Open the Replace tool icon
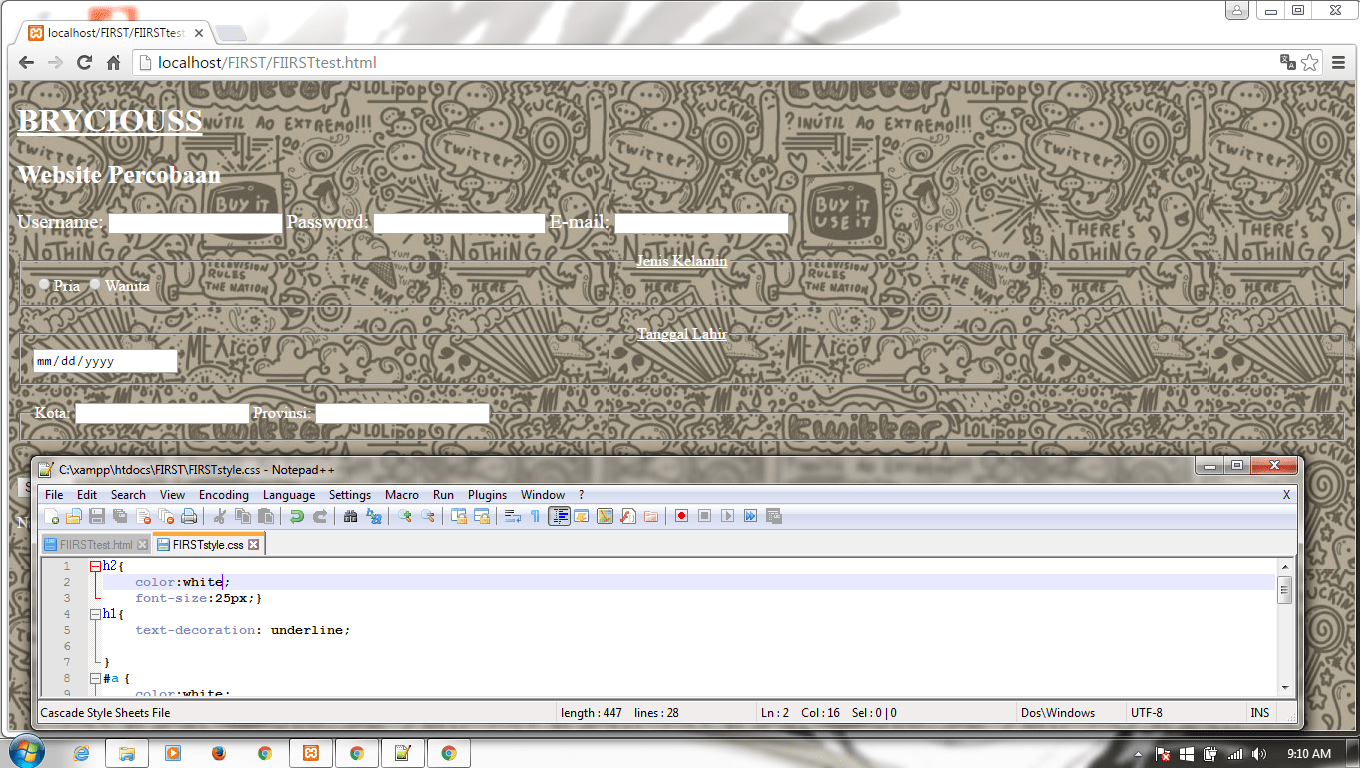This screenshot has width=1360, height=768. (x=374, y=516)
